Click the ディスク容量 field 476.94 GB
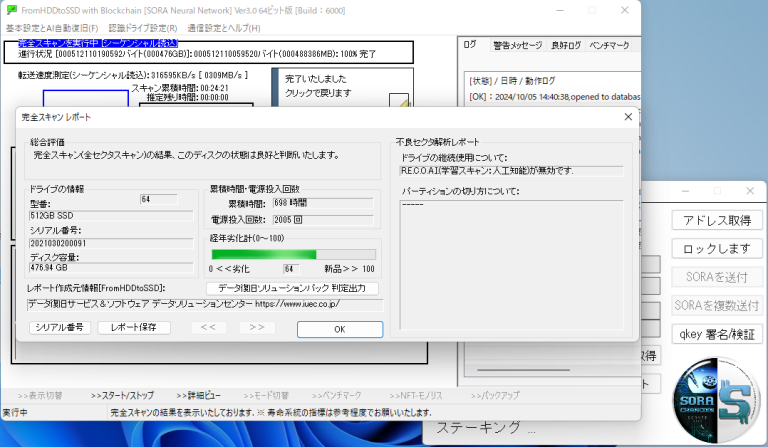Screen dimensions: 768x447 111,268
